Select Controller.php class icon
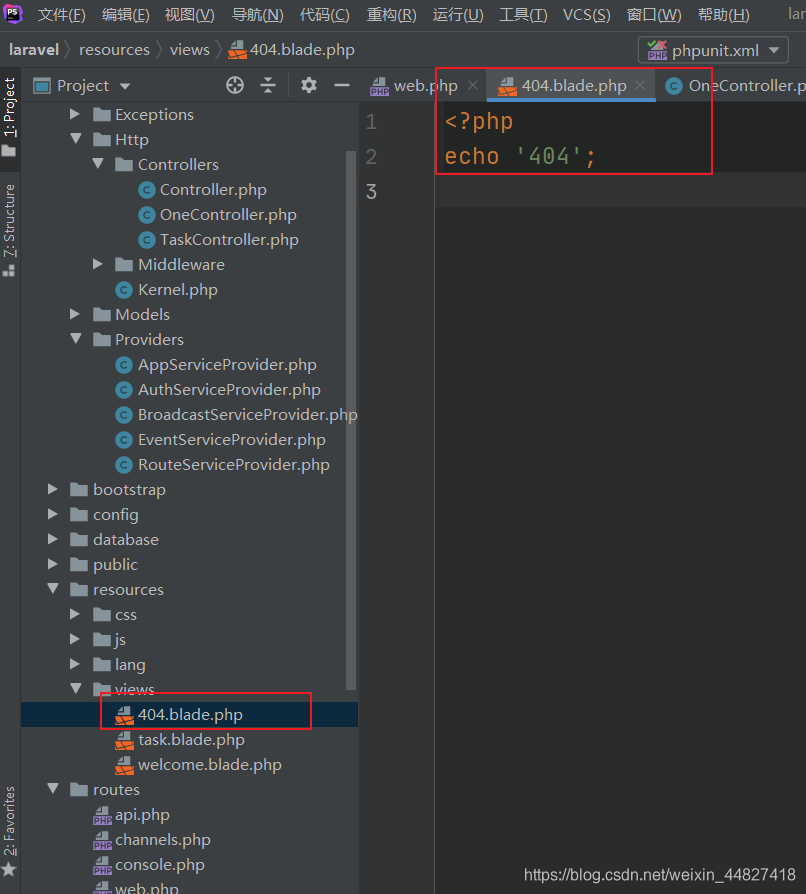This screenshot has height=894, width=806. coord(147,190)
